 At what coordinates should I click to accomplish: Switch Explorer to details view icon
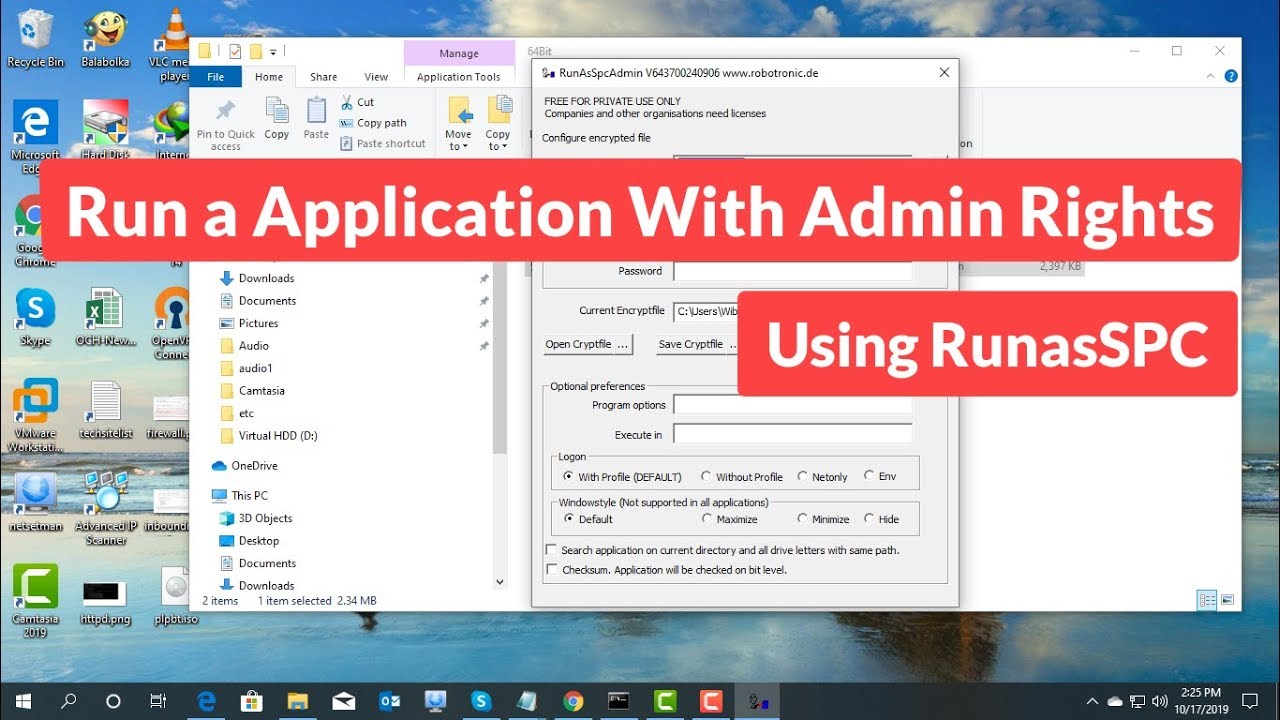pyautogui.click(x=1207, y=600)
